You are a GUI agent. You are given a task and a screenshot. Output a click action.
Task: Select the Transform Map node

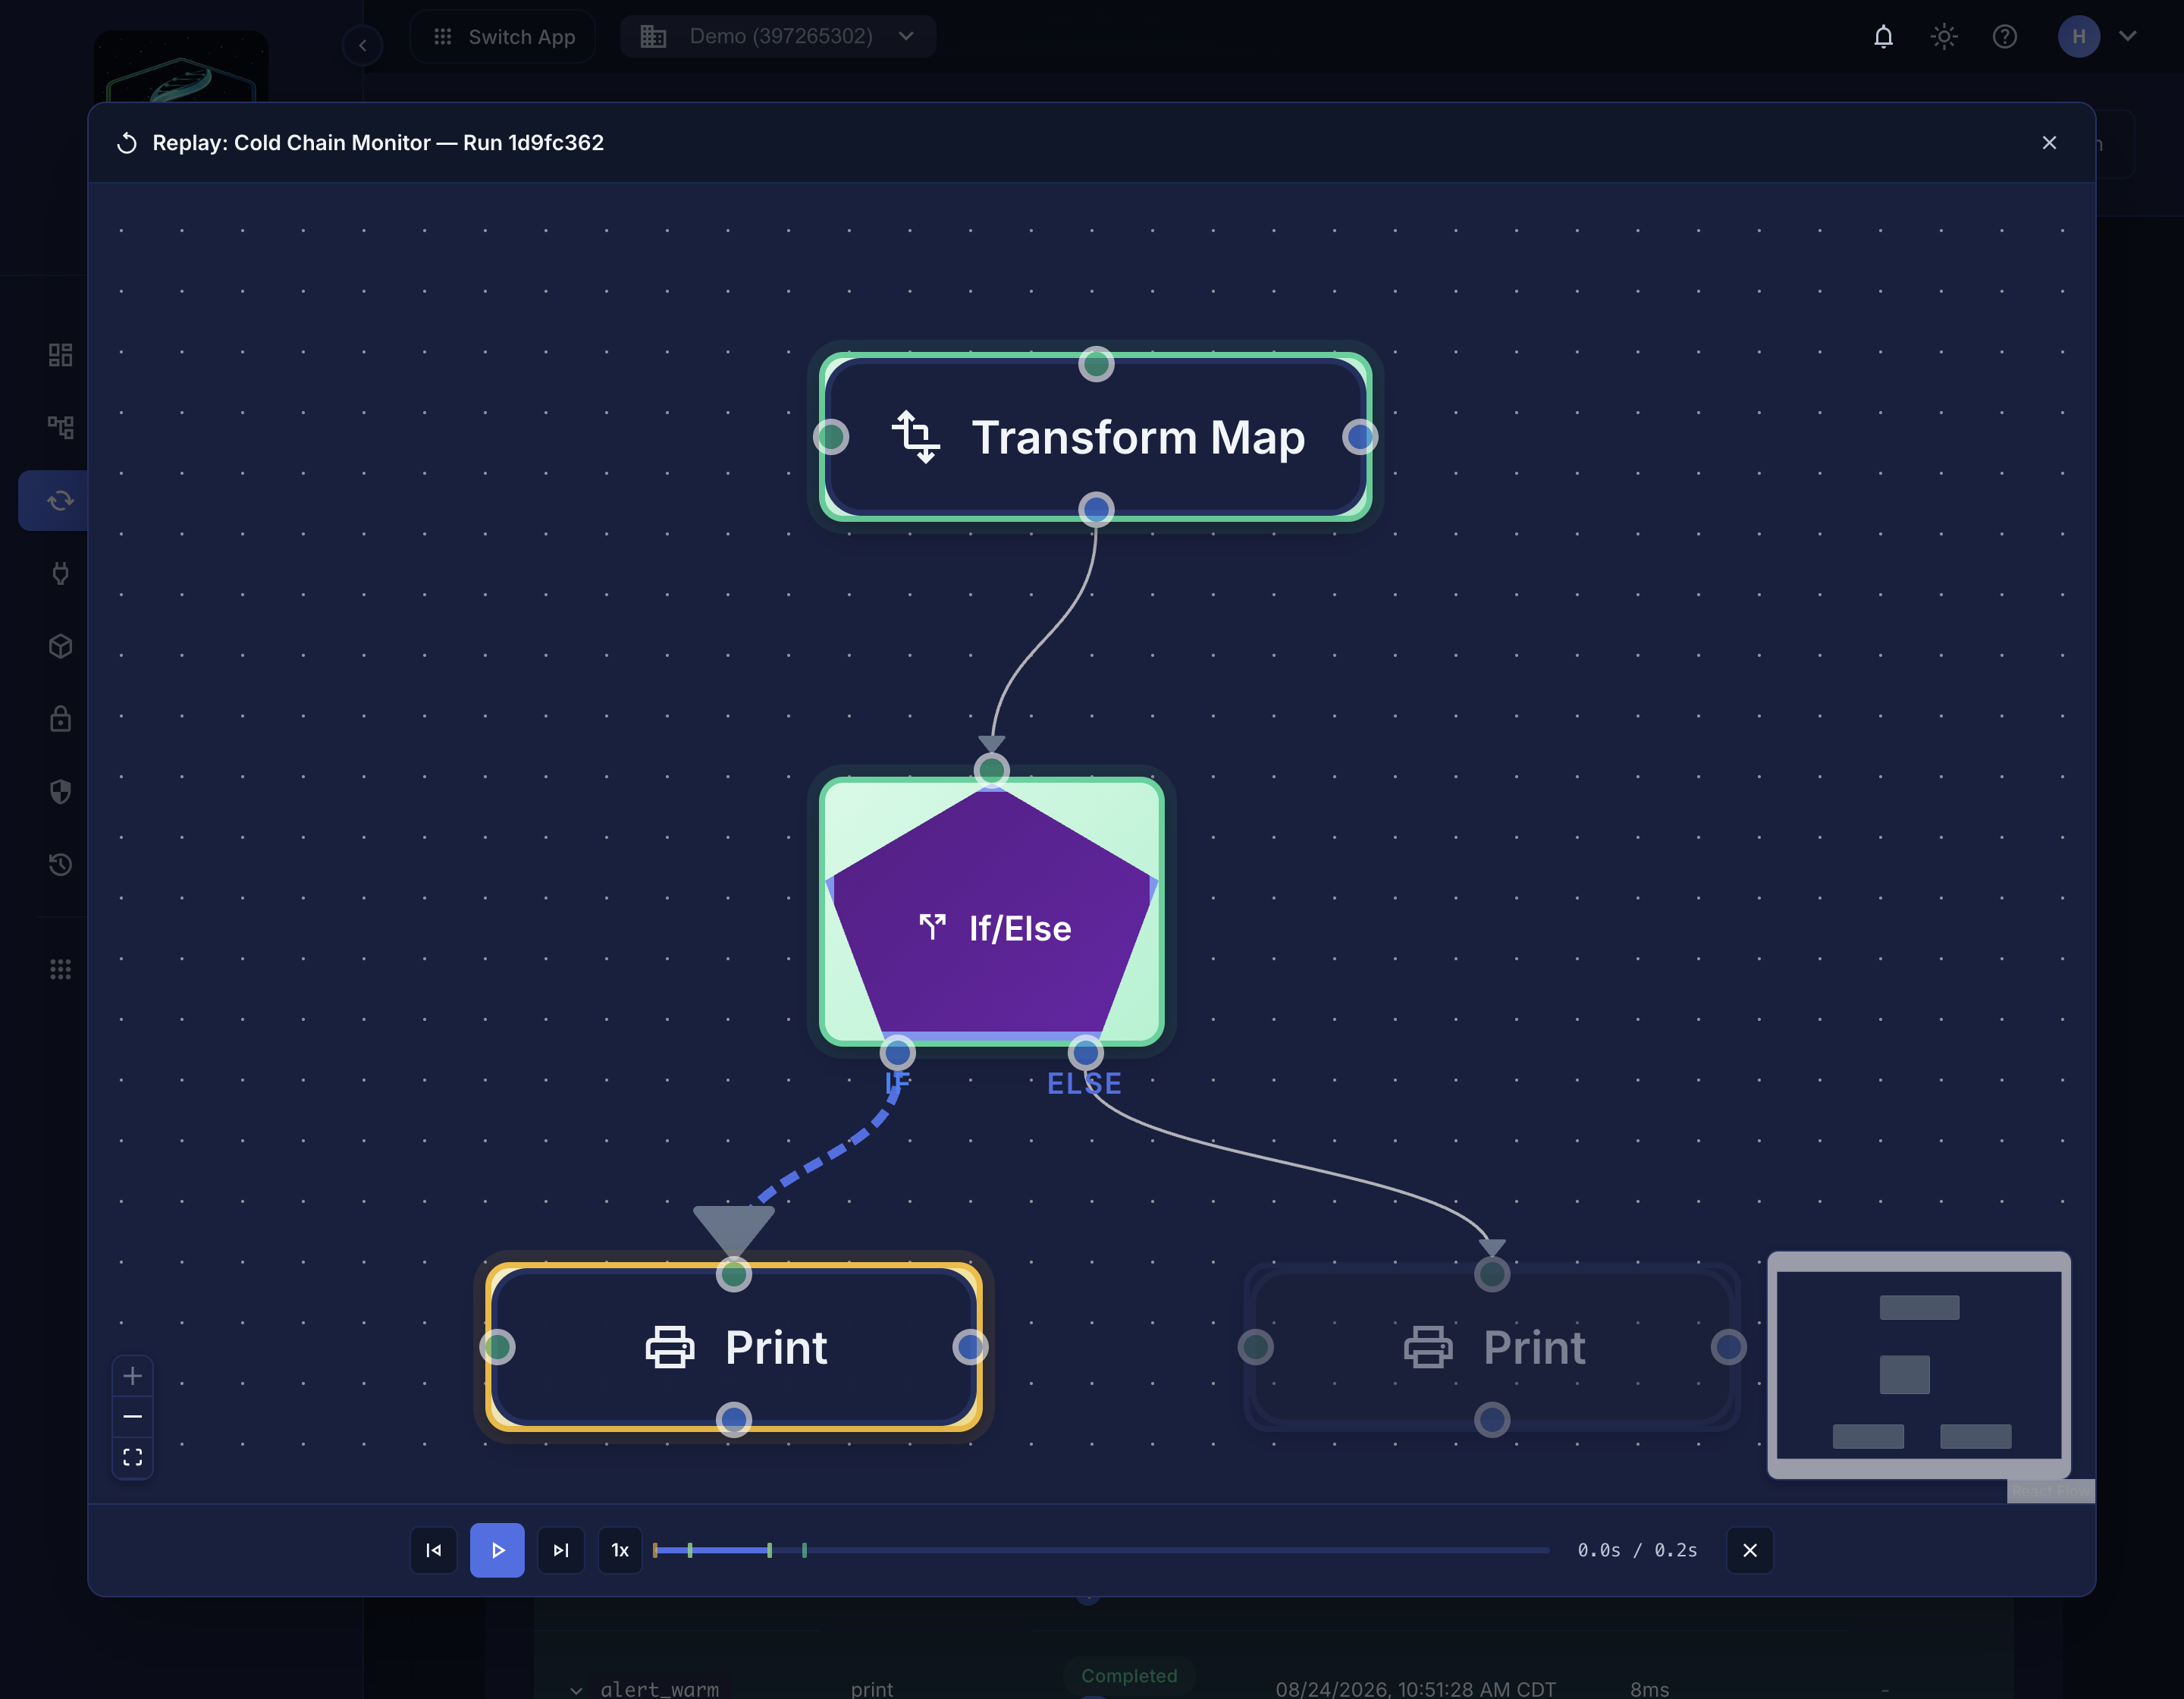click(1096, 437)
